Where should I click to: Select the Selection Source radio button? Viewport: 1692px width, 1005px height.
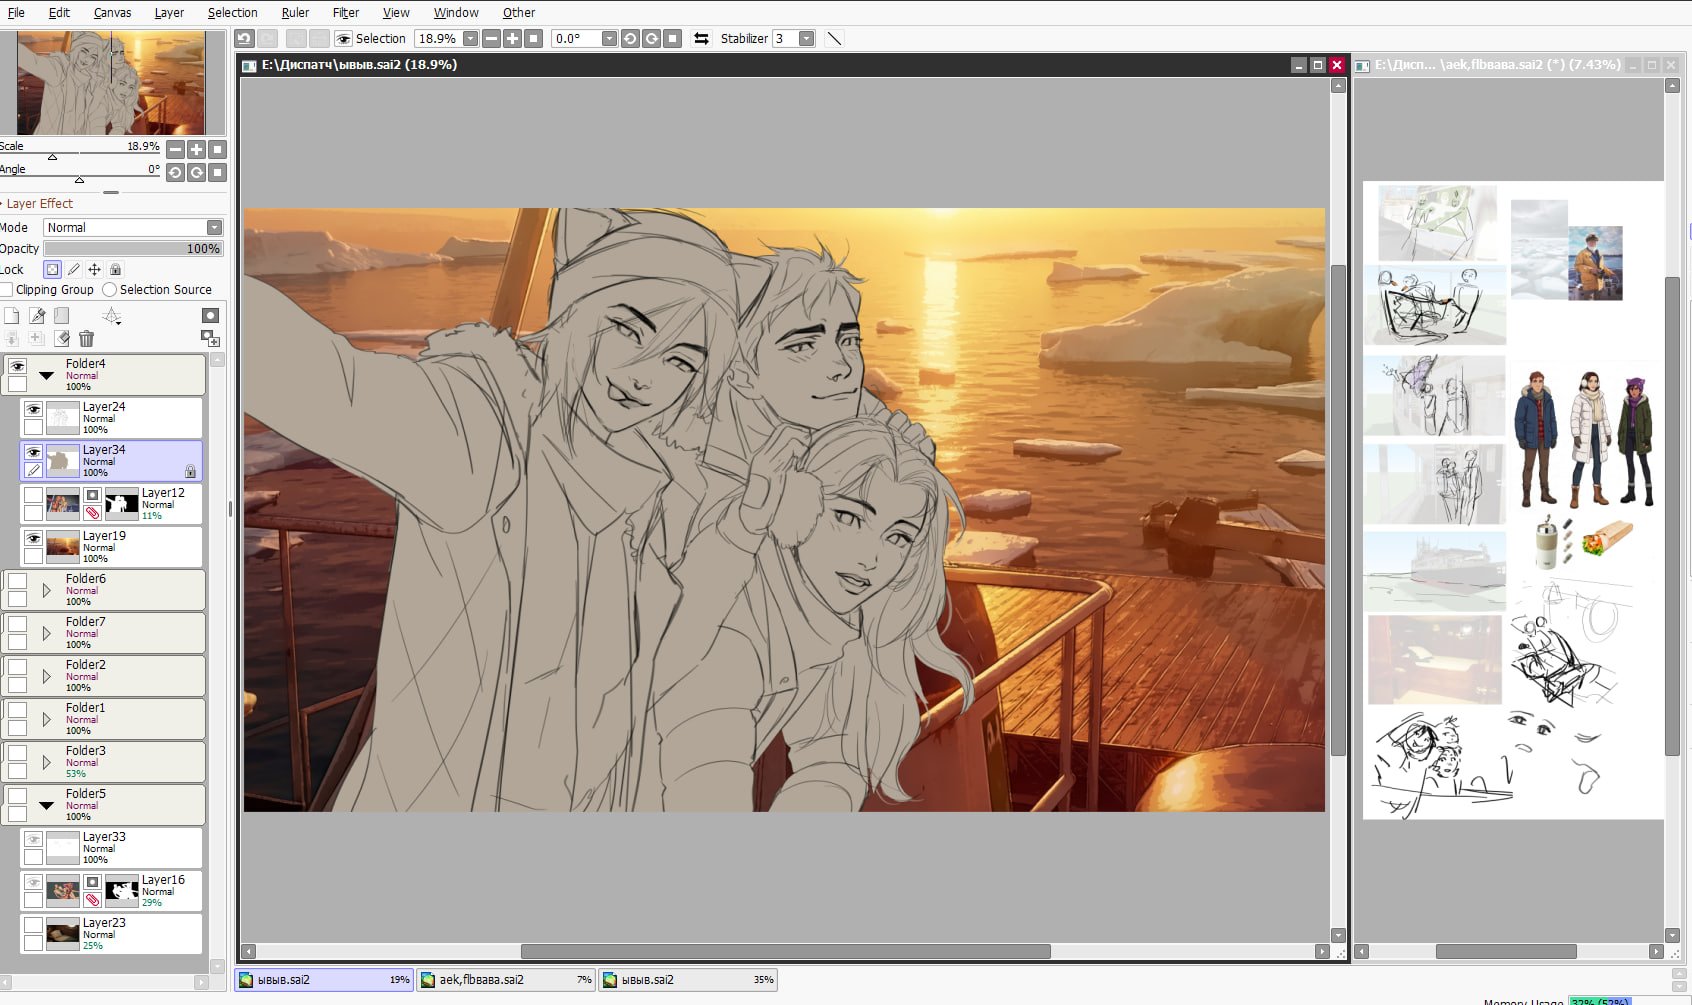pos(109,290)
